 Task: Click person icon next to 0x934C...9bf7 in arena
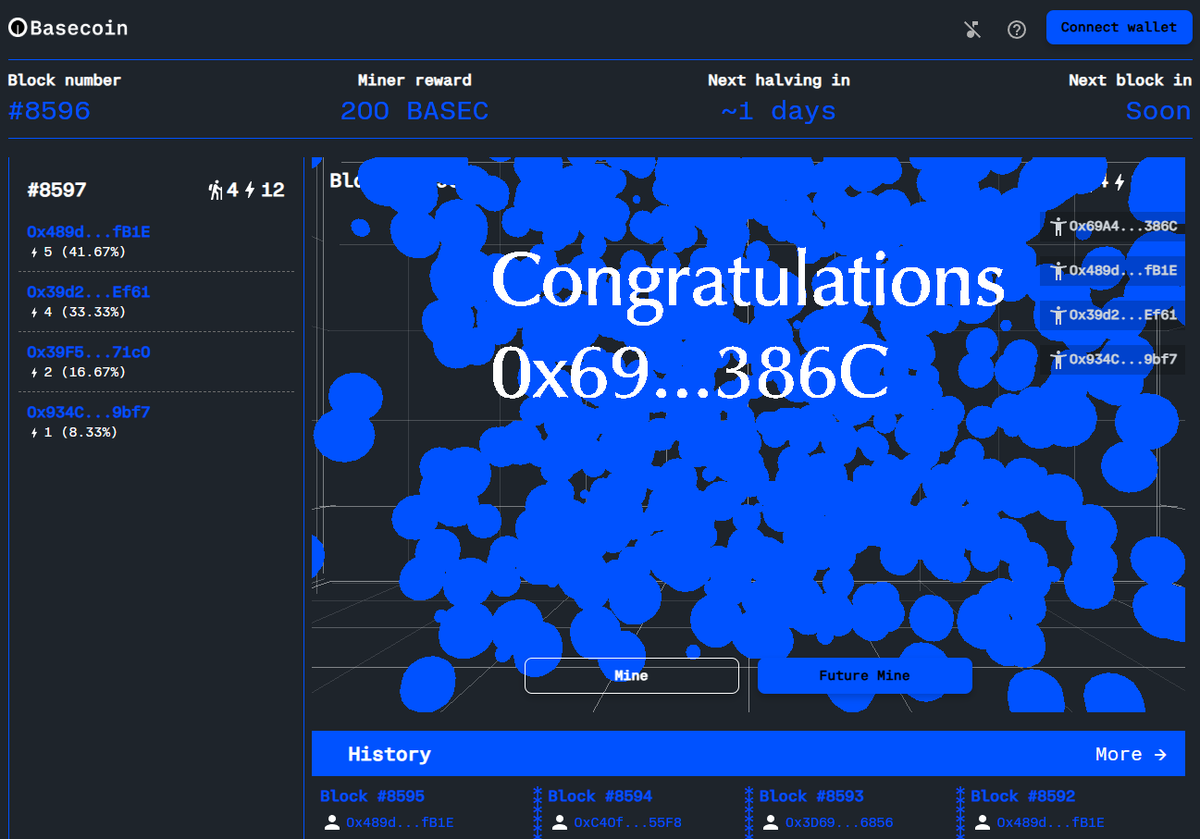point(1059,359)
